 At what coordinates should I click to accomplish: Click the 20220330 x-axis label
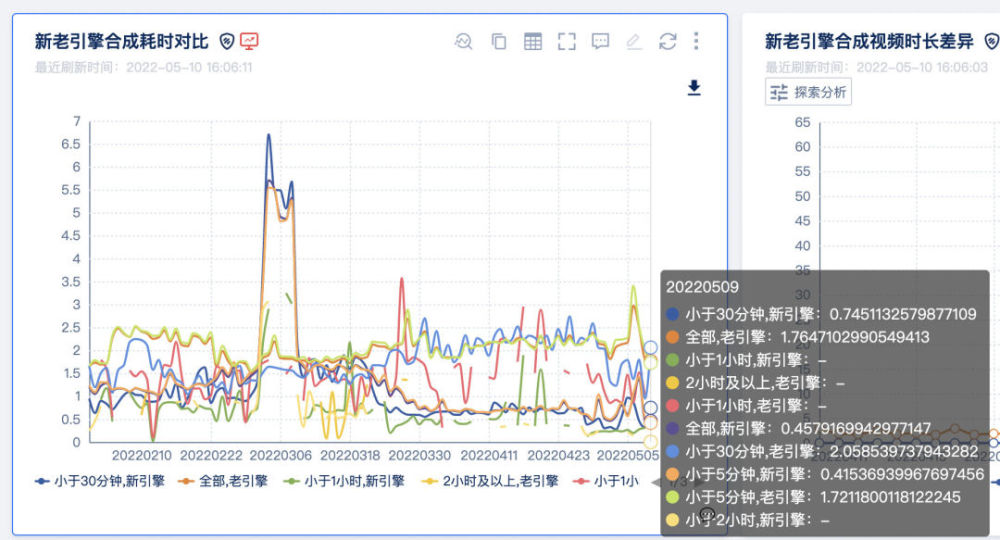(x=420, y=456)
